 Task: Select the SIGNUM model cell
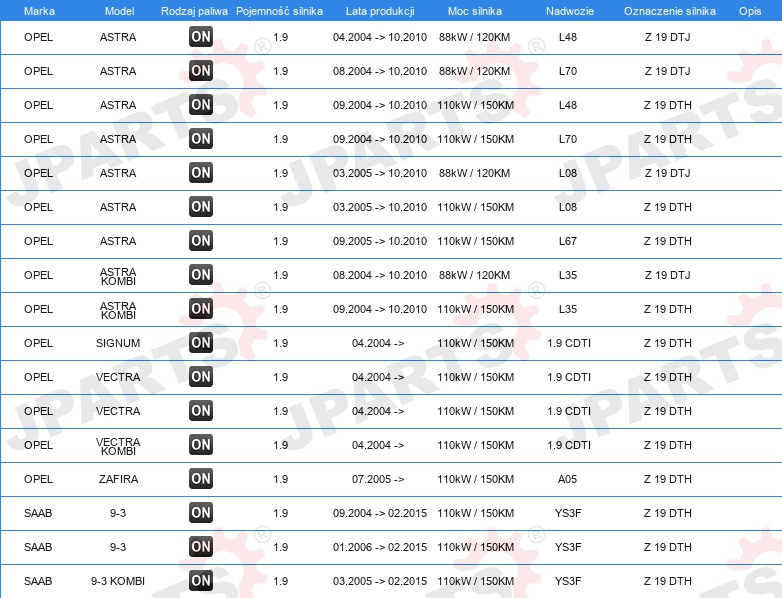click(x=118, y=343)
